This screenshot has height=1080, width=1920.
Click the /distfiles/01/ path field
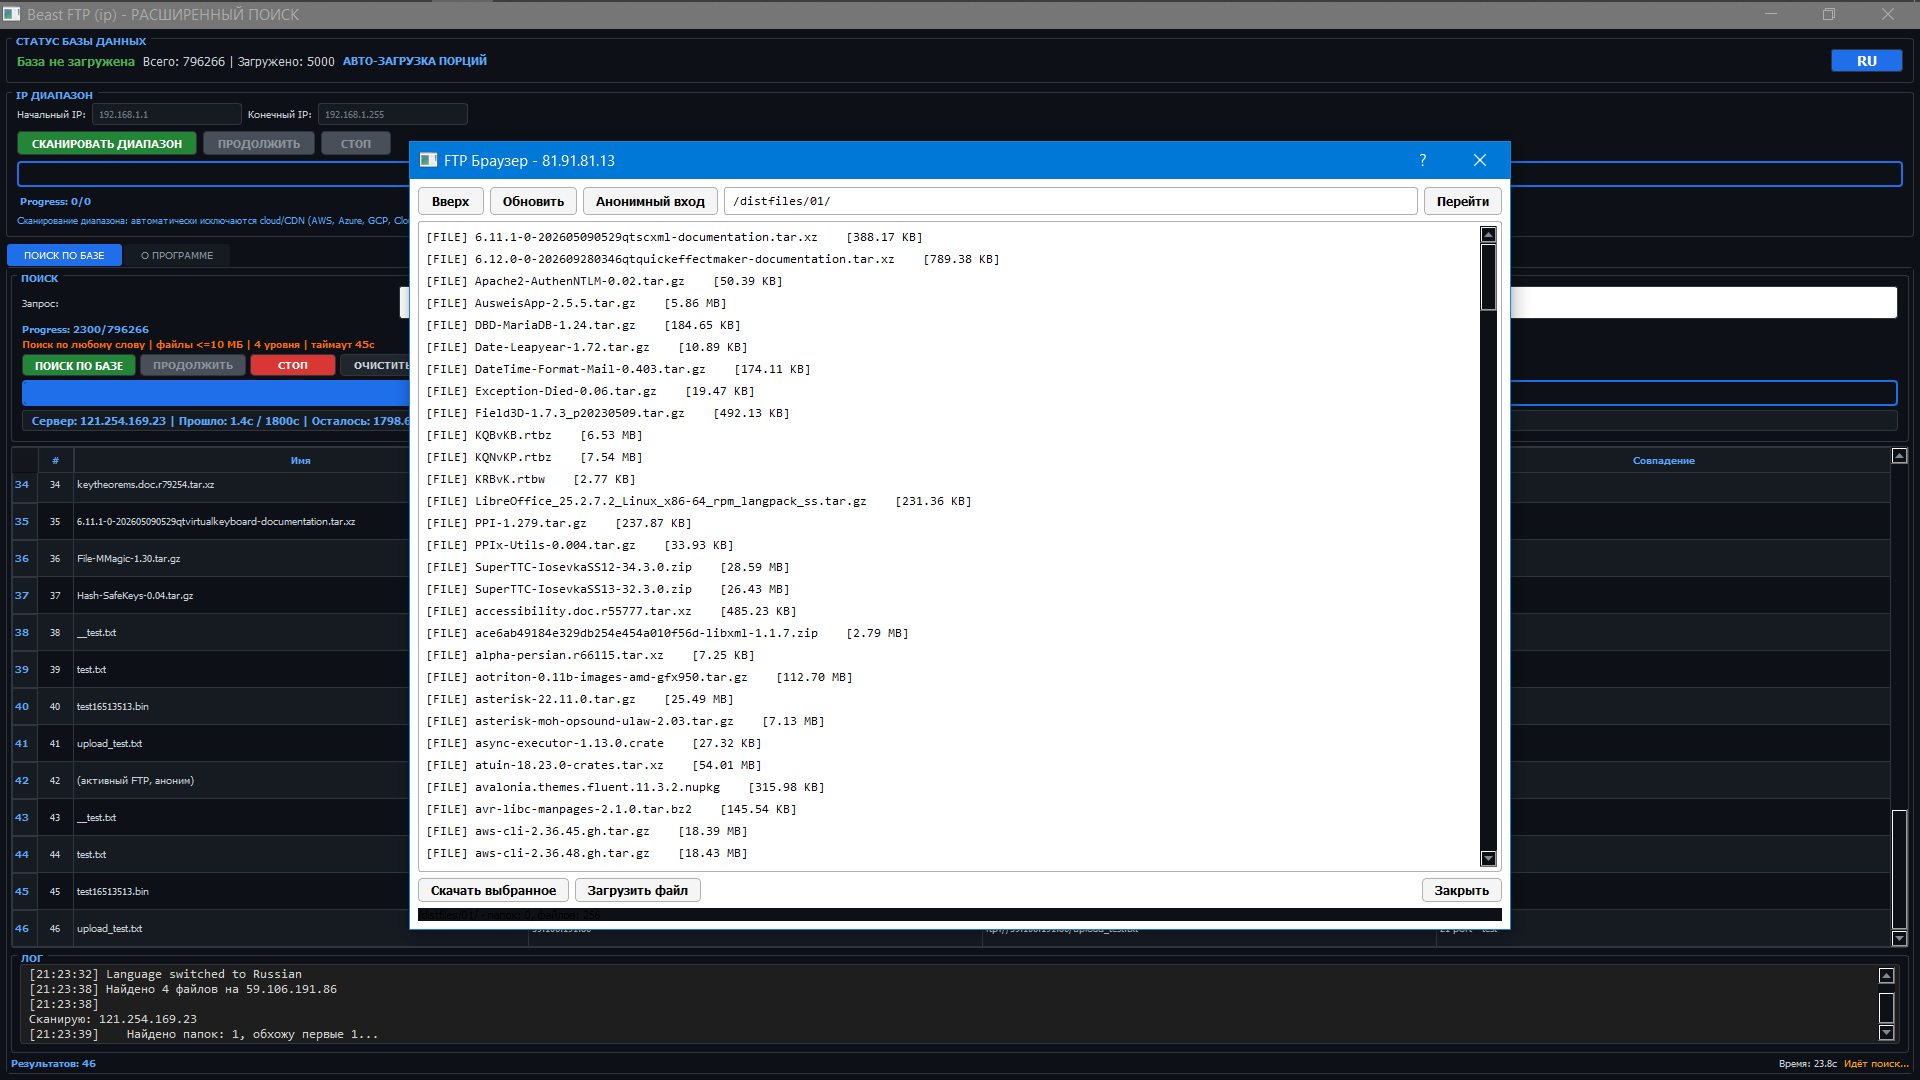(1070, 201)
